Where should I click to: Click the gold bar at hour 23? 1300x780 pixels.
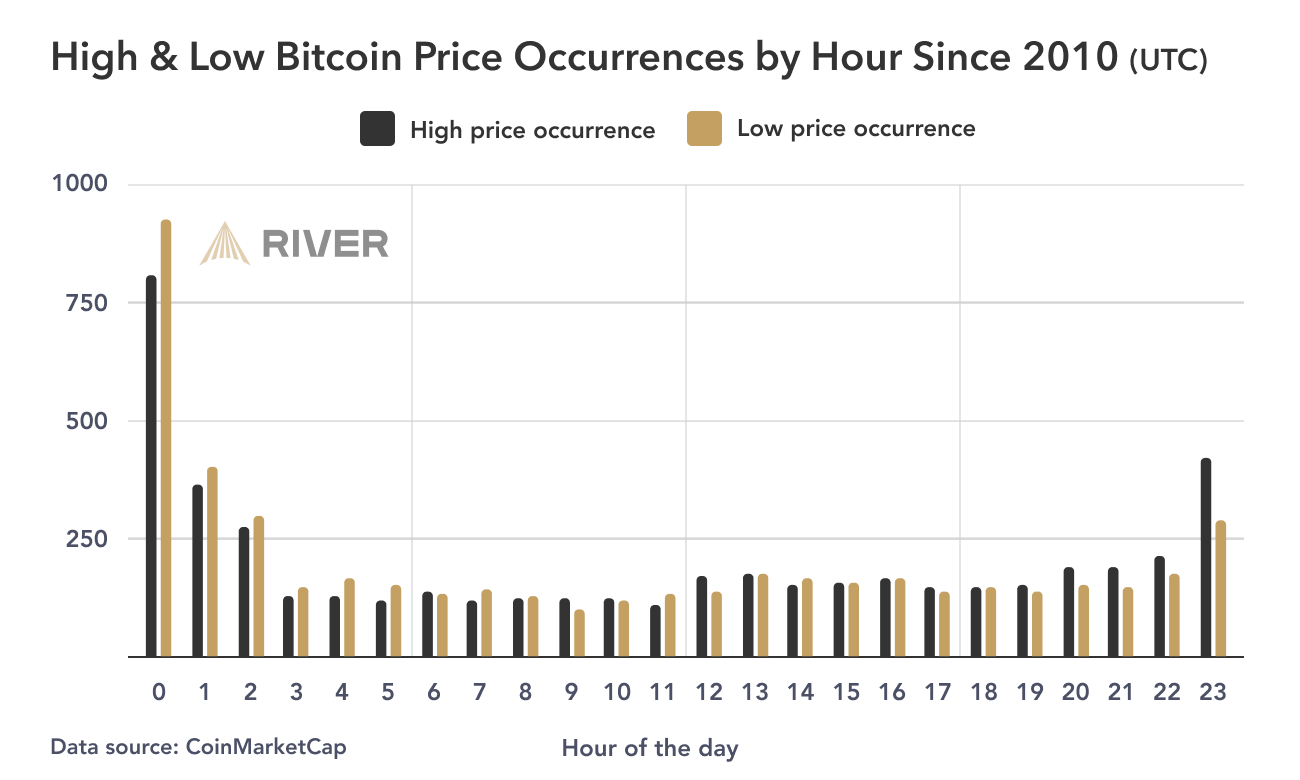click(1220, 588)
